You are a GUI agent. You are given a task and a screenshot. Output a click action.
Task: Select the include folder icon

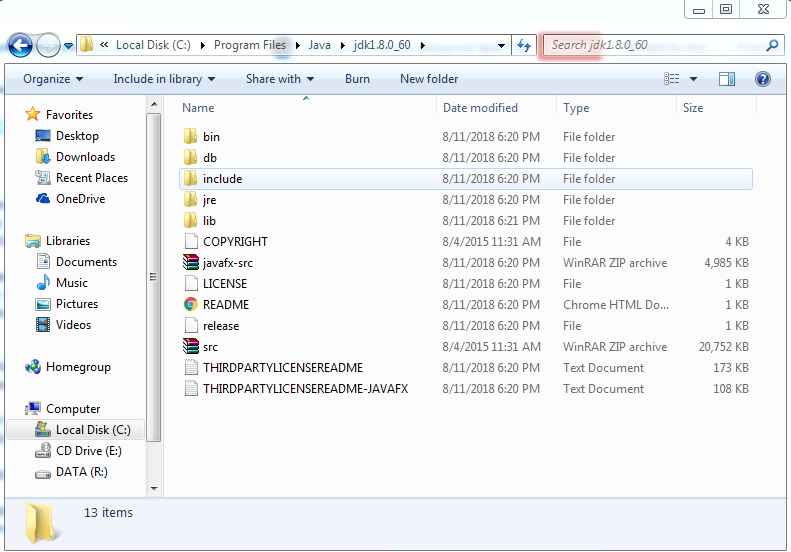(190, 179)
